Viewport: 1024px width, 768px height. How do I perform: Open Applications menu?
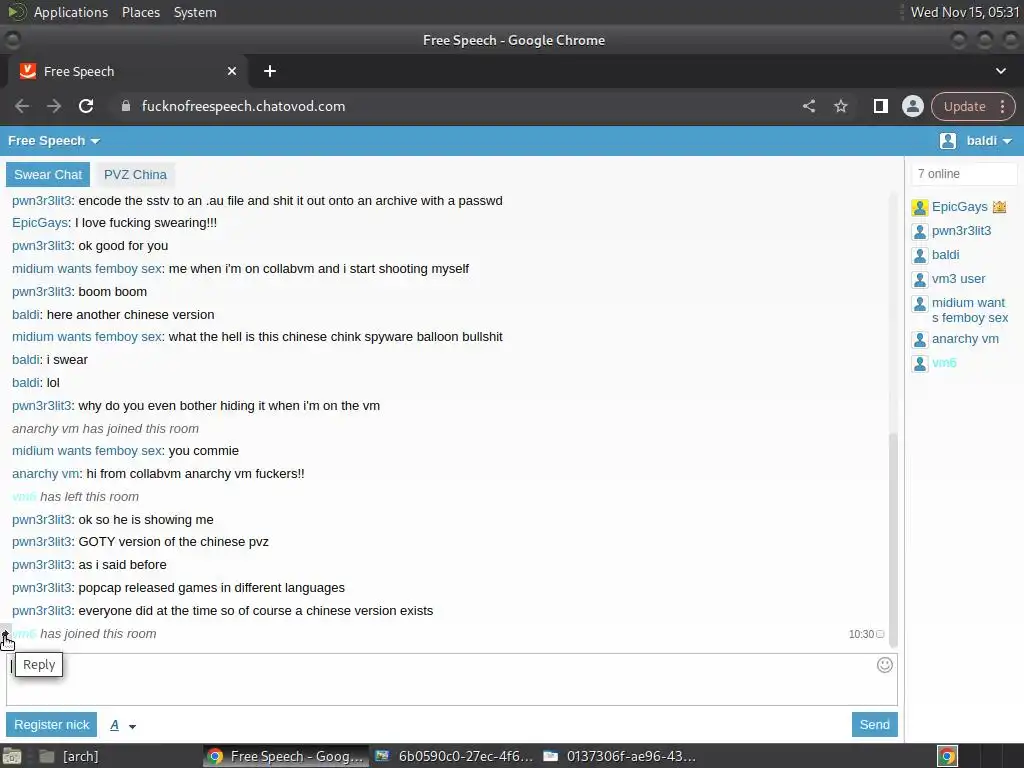tap(71, 12)
